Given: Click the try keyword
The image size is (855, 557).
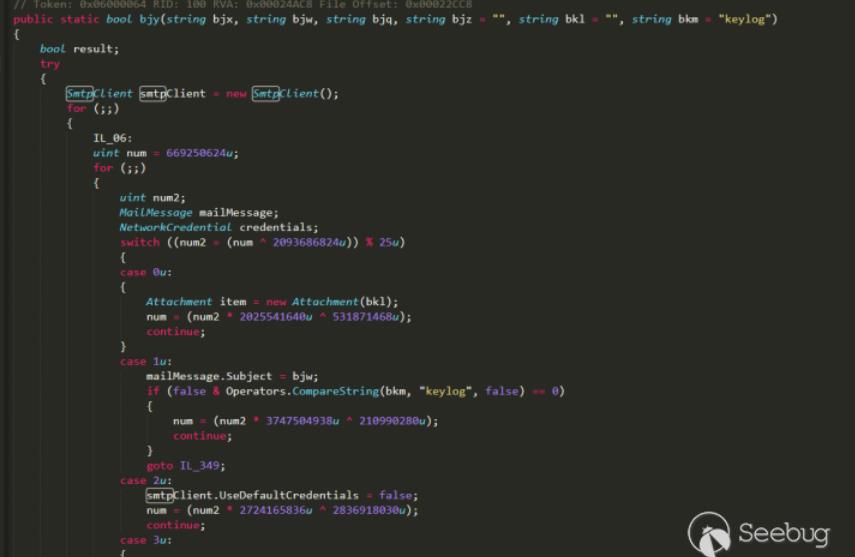Looking at the screenshot, I should 50,64.
